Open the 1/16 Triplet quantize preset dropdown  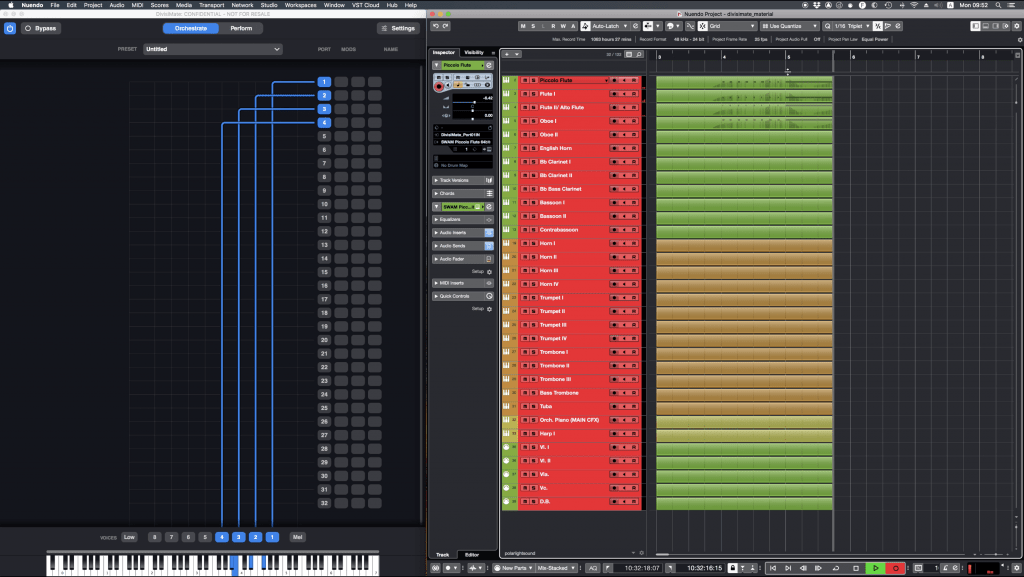pos(852,26)
